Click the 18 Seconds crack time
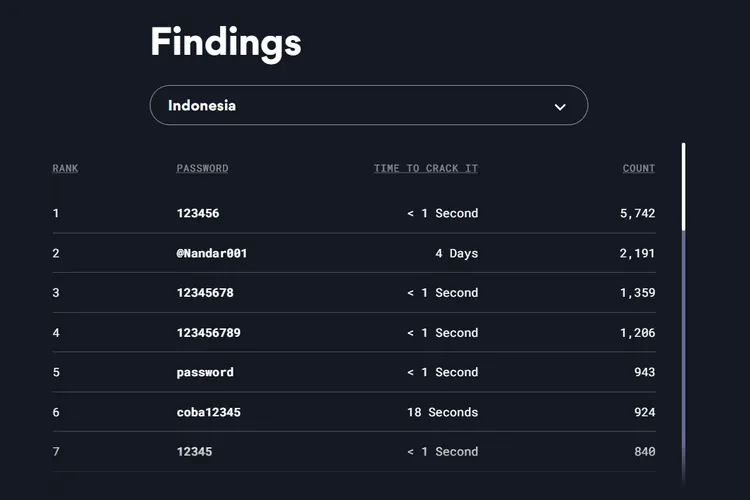 pyautogui.click(x=442, y=412)
